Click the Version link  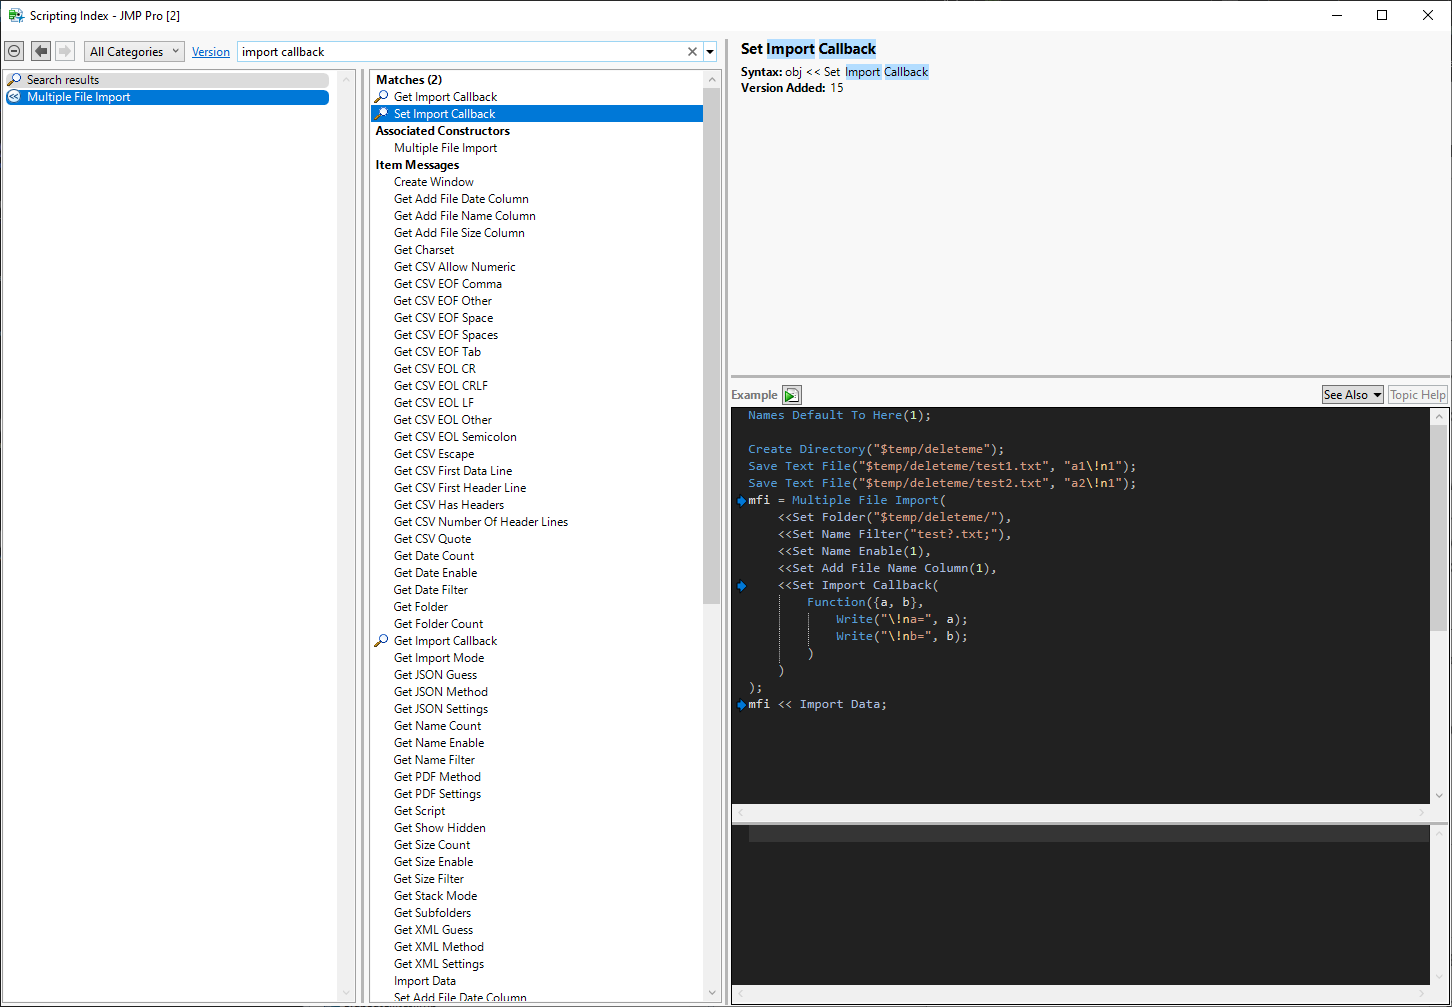[211, 52]
